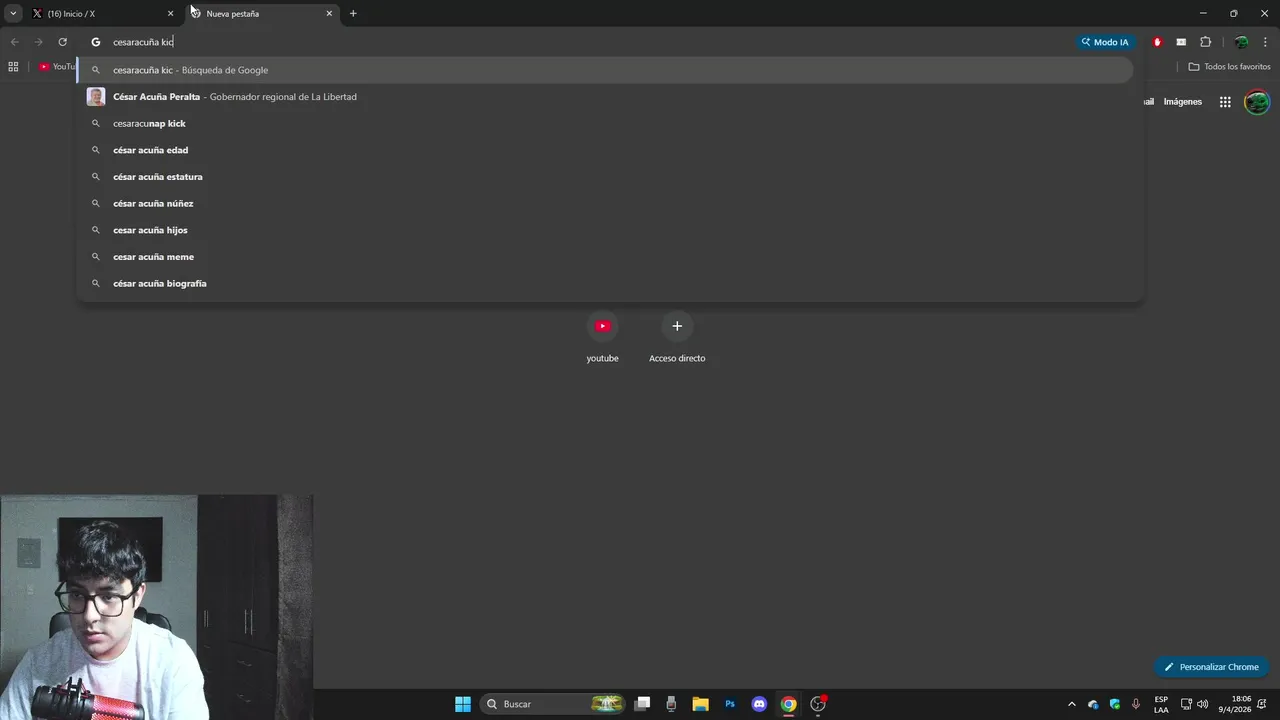Select the Nueva pestaña tab
This screenshot has height=720, width=1280.
pyautogui.click(x=262, y=14)
